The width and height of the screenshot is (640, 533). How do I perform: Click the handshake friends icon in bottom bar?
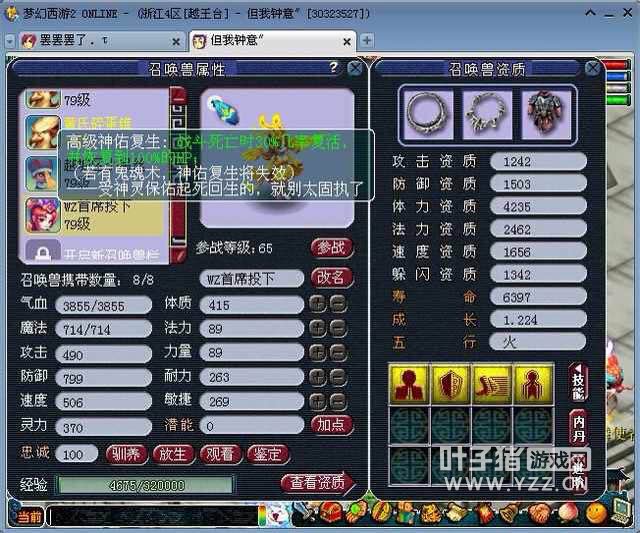[539, 512]
